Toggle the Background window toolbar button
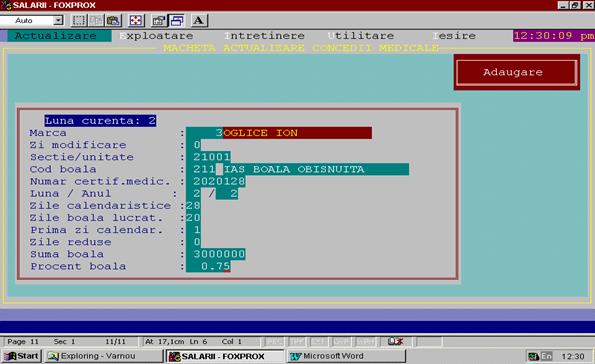 (176, 20)
